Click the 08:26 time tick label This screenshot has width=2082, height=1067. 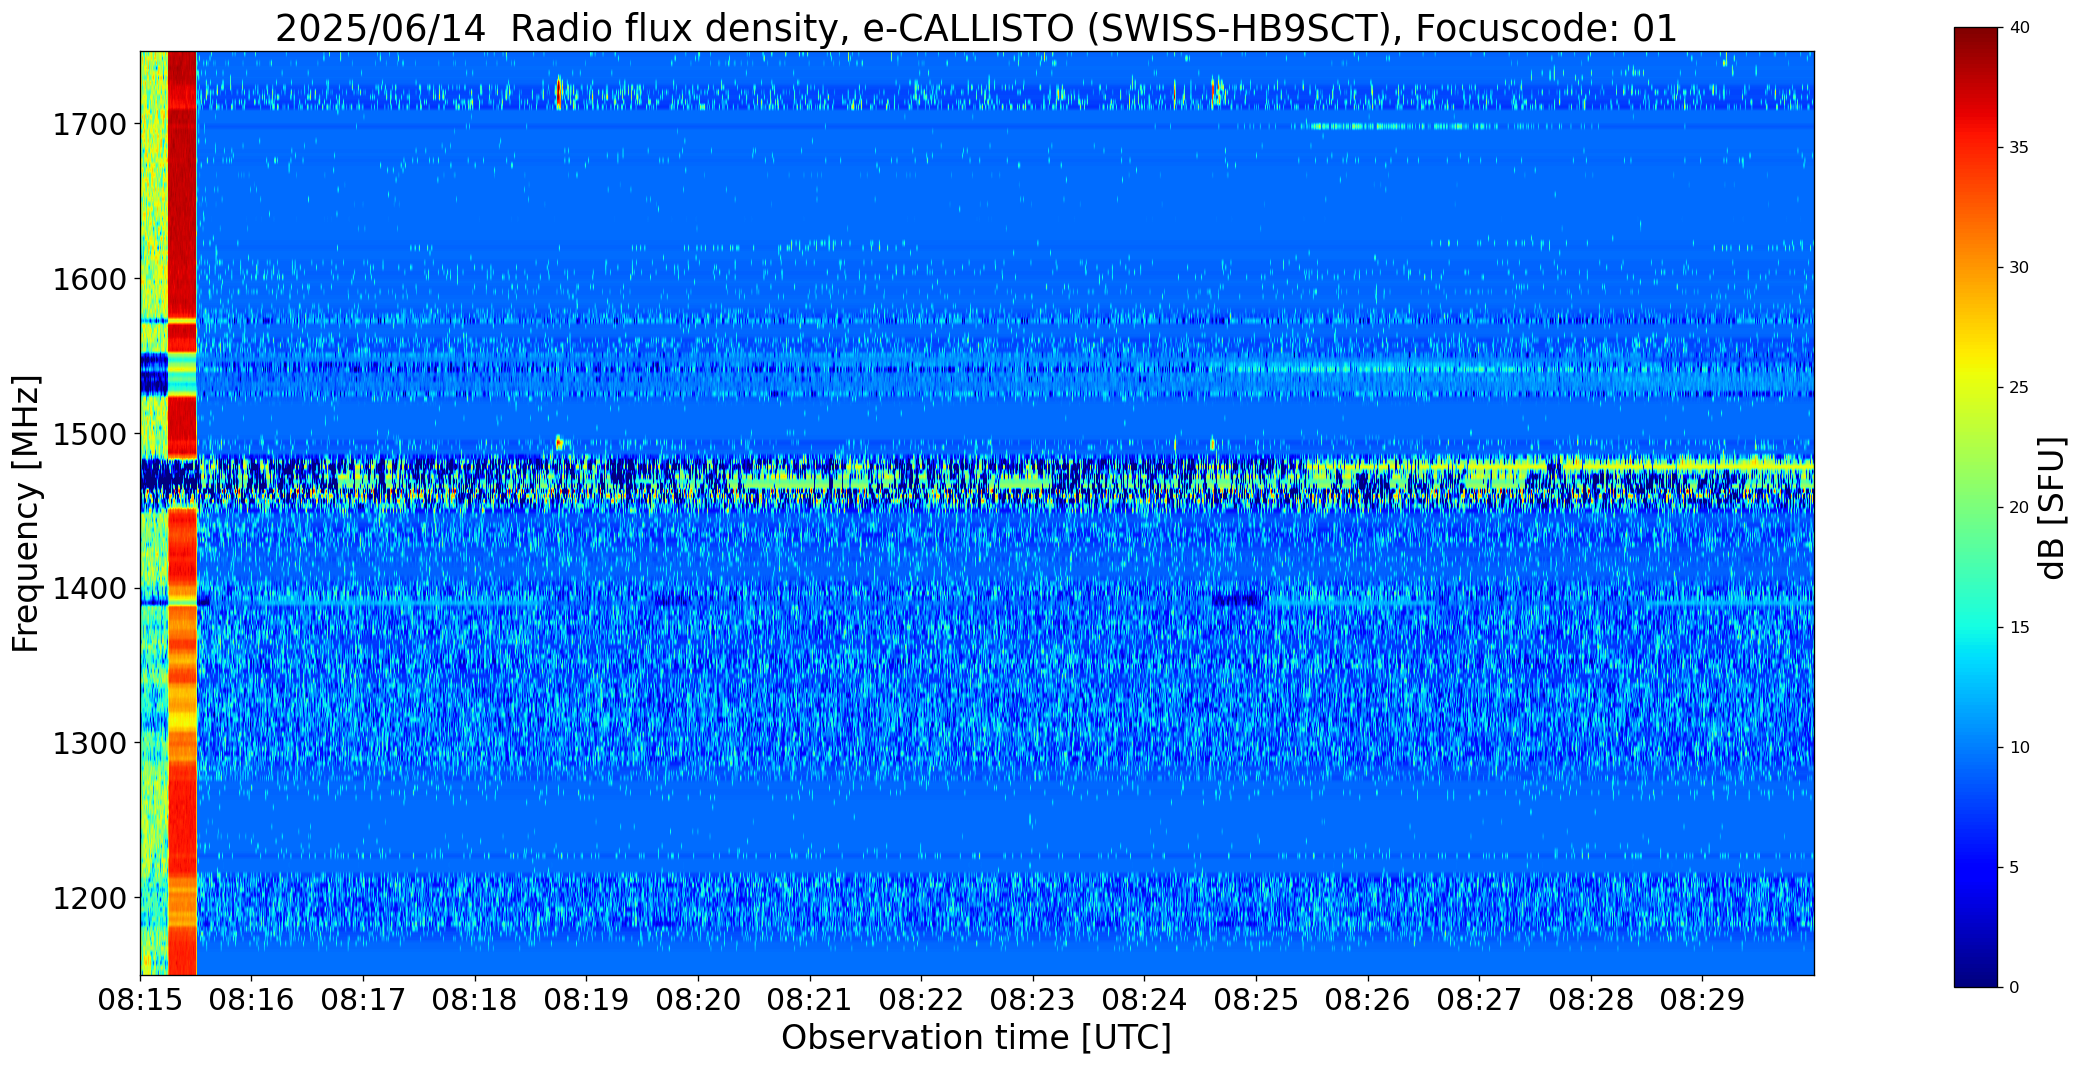point(1368,1000)
